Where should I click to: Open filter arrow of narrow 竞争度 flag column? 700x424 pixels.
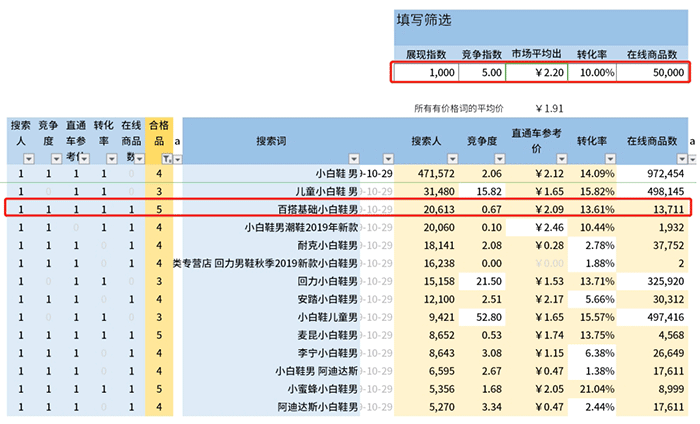pyautogui.click(x=57, y=158)
